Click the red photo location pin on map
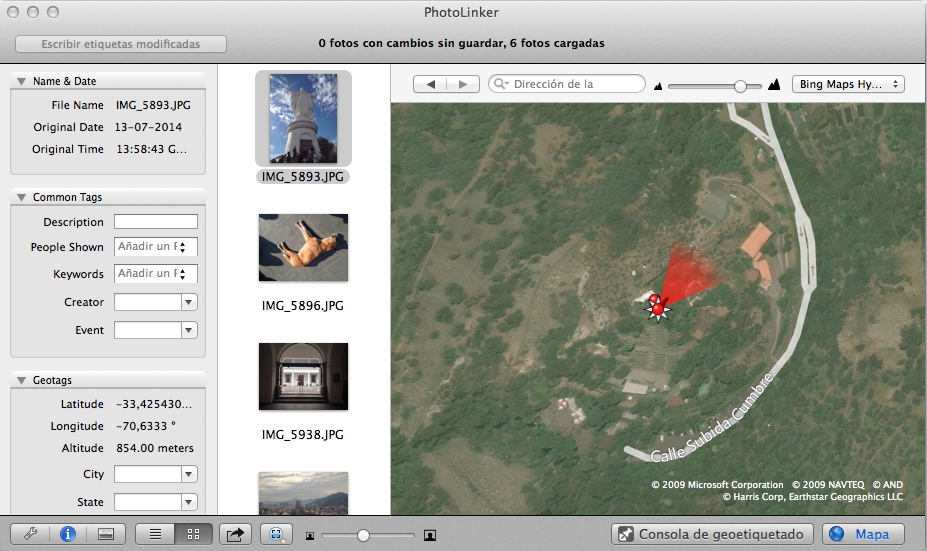 [x=657, y=309]
